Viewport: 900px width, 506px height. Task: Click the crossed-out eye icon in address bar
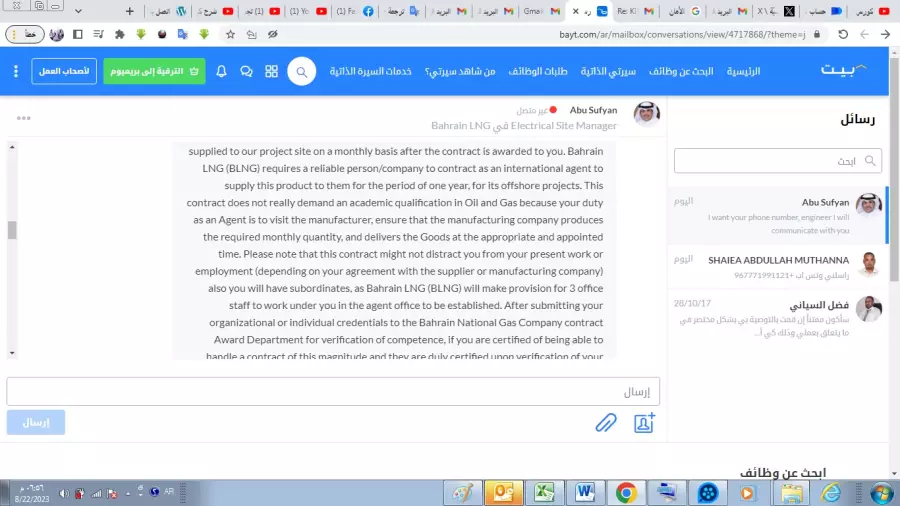tap(273, 34)
